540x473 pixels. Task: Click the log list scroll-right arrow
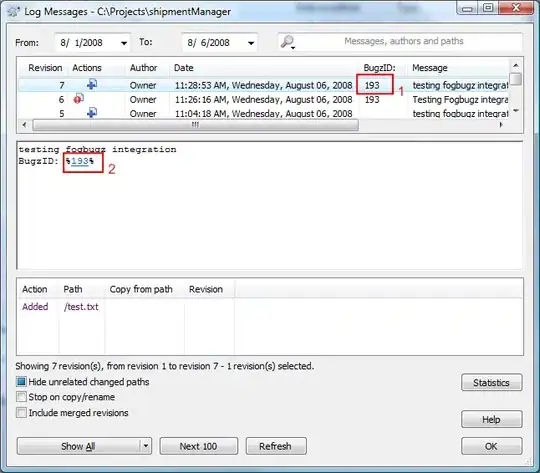tap(501, 125)
